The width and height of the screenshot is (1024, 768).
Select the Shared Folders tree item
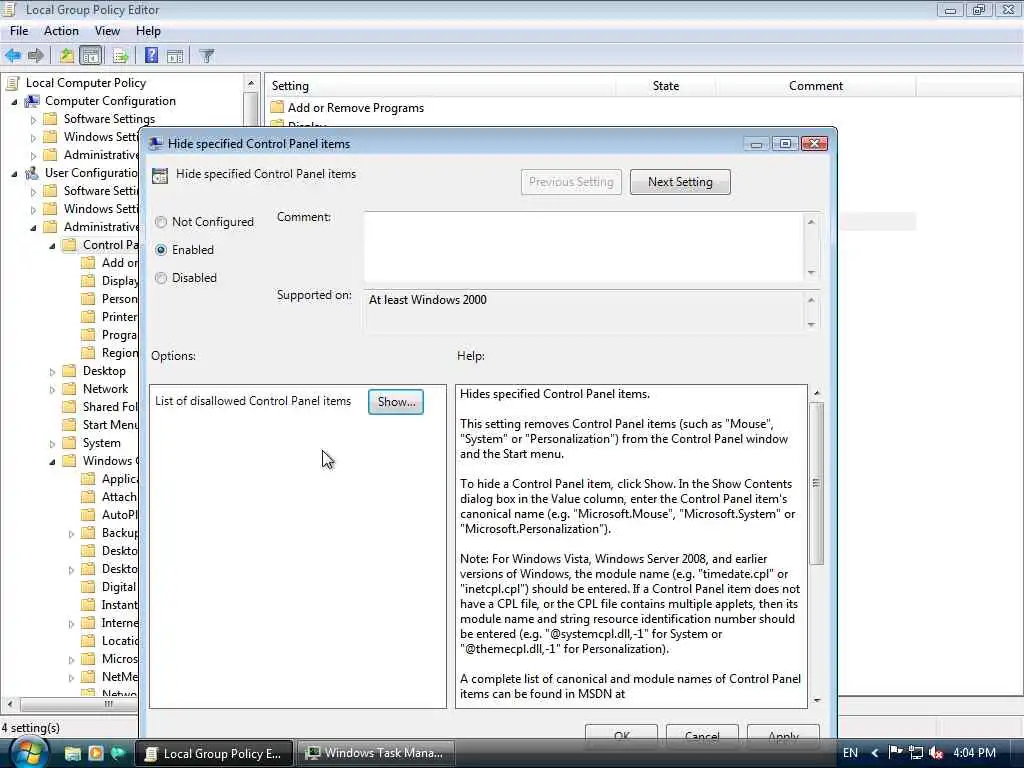coord(110,407)
